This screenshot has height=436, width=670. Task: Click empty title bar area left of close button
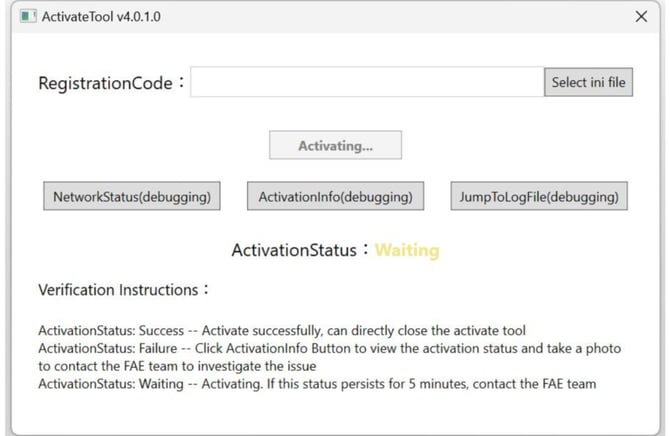400,17
